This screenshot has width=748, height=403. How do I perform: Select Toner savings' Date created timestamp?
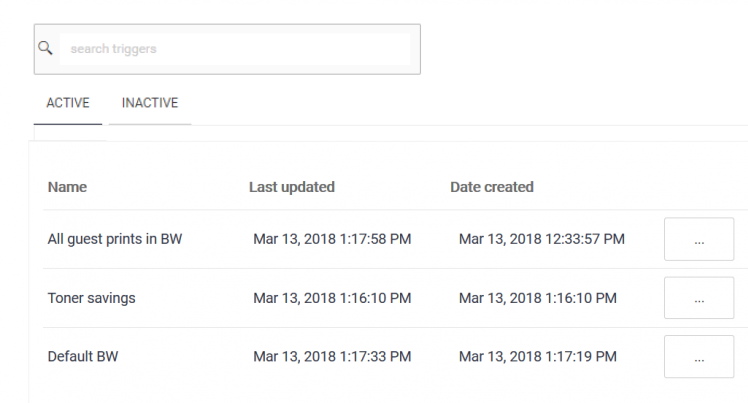(x=537, y=298)
